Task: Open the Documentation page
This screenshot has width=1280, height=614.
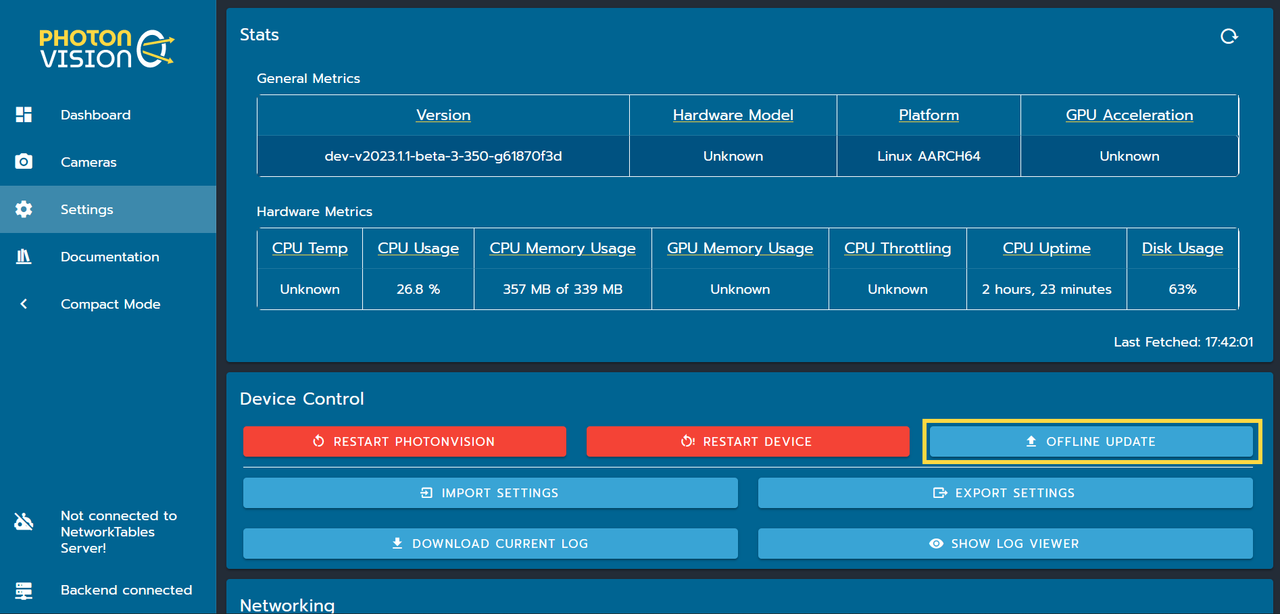Action: point(108,257)
